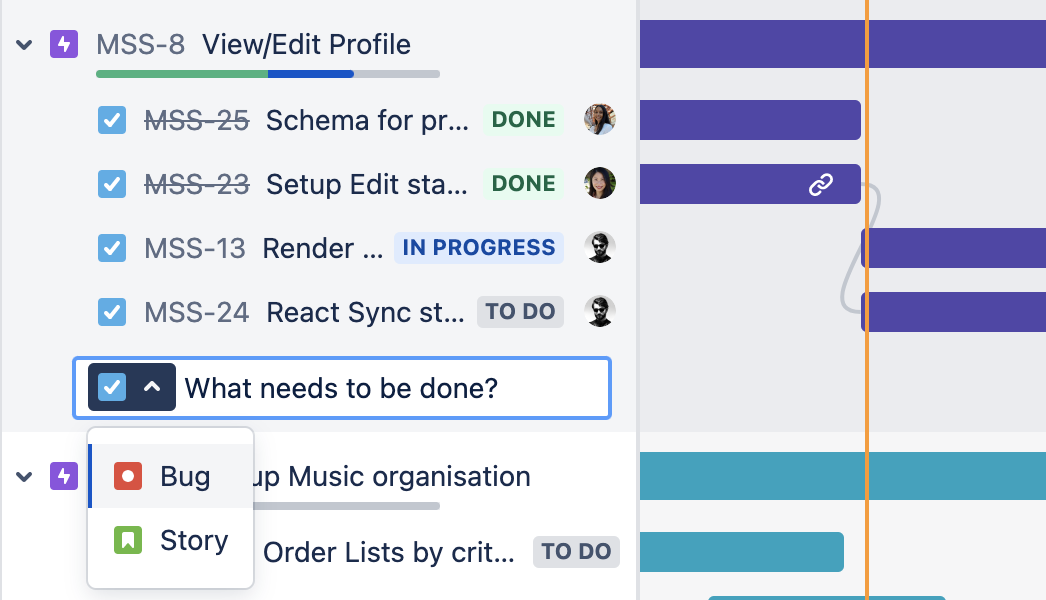Screen dimensions: 1046x600
Task: Click the purple epic icon beside MSS-8
Action: (x=63, y=44)
